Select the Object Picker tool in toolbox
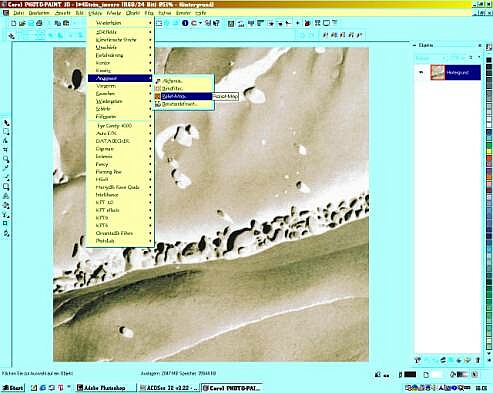The width and height of the screenshot is (493, 393). [x=6, y=123]
